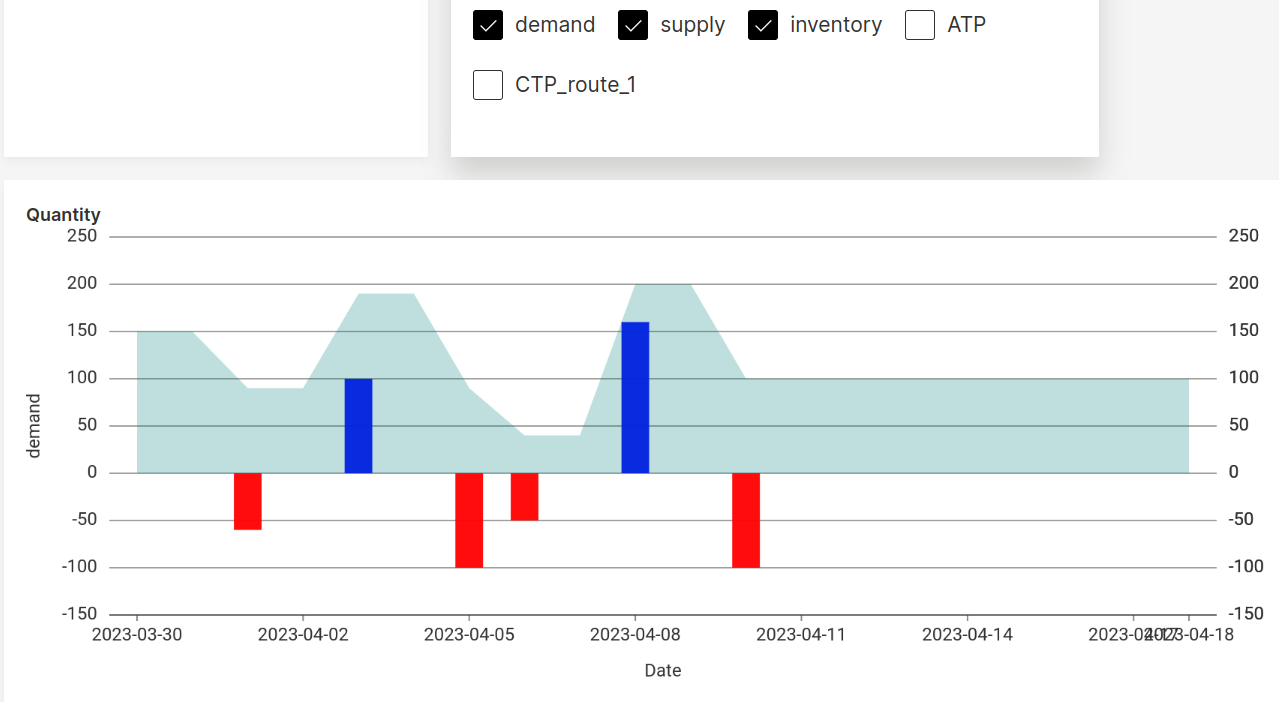Disable the supply series checkbox

[x=632, y=24]
